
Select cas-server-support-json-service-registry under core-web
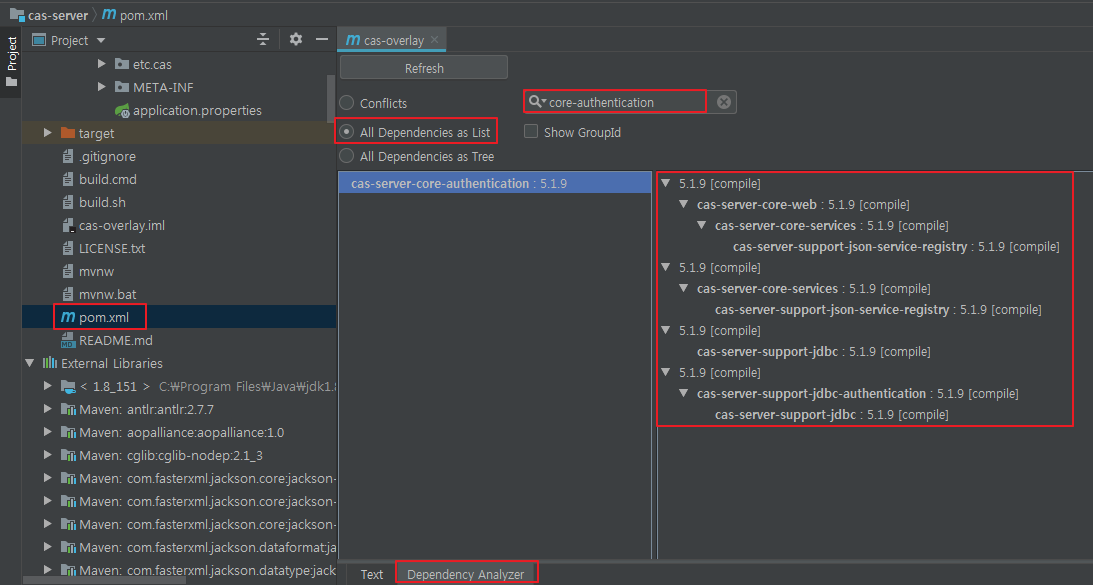(896, 247)
